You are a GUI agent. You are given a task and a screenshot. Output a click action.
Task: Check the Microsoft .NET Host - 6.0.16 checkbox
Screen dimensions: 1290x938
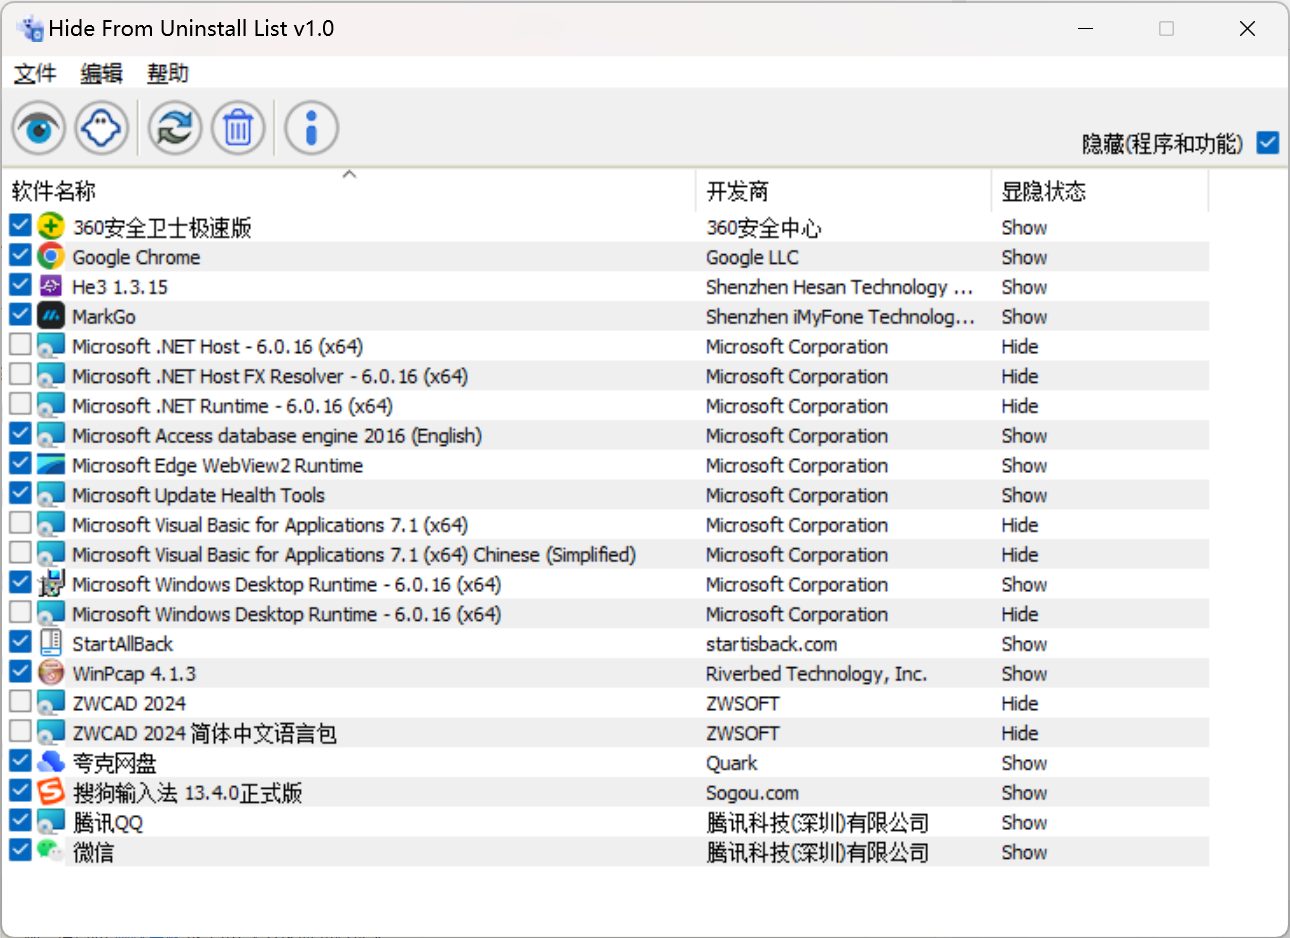[x=20, y=345]
